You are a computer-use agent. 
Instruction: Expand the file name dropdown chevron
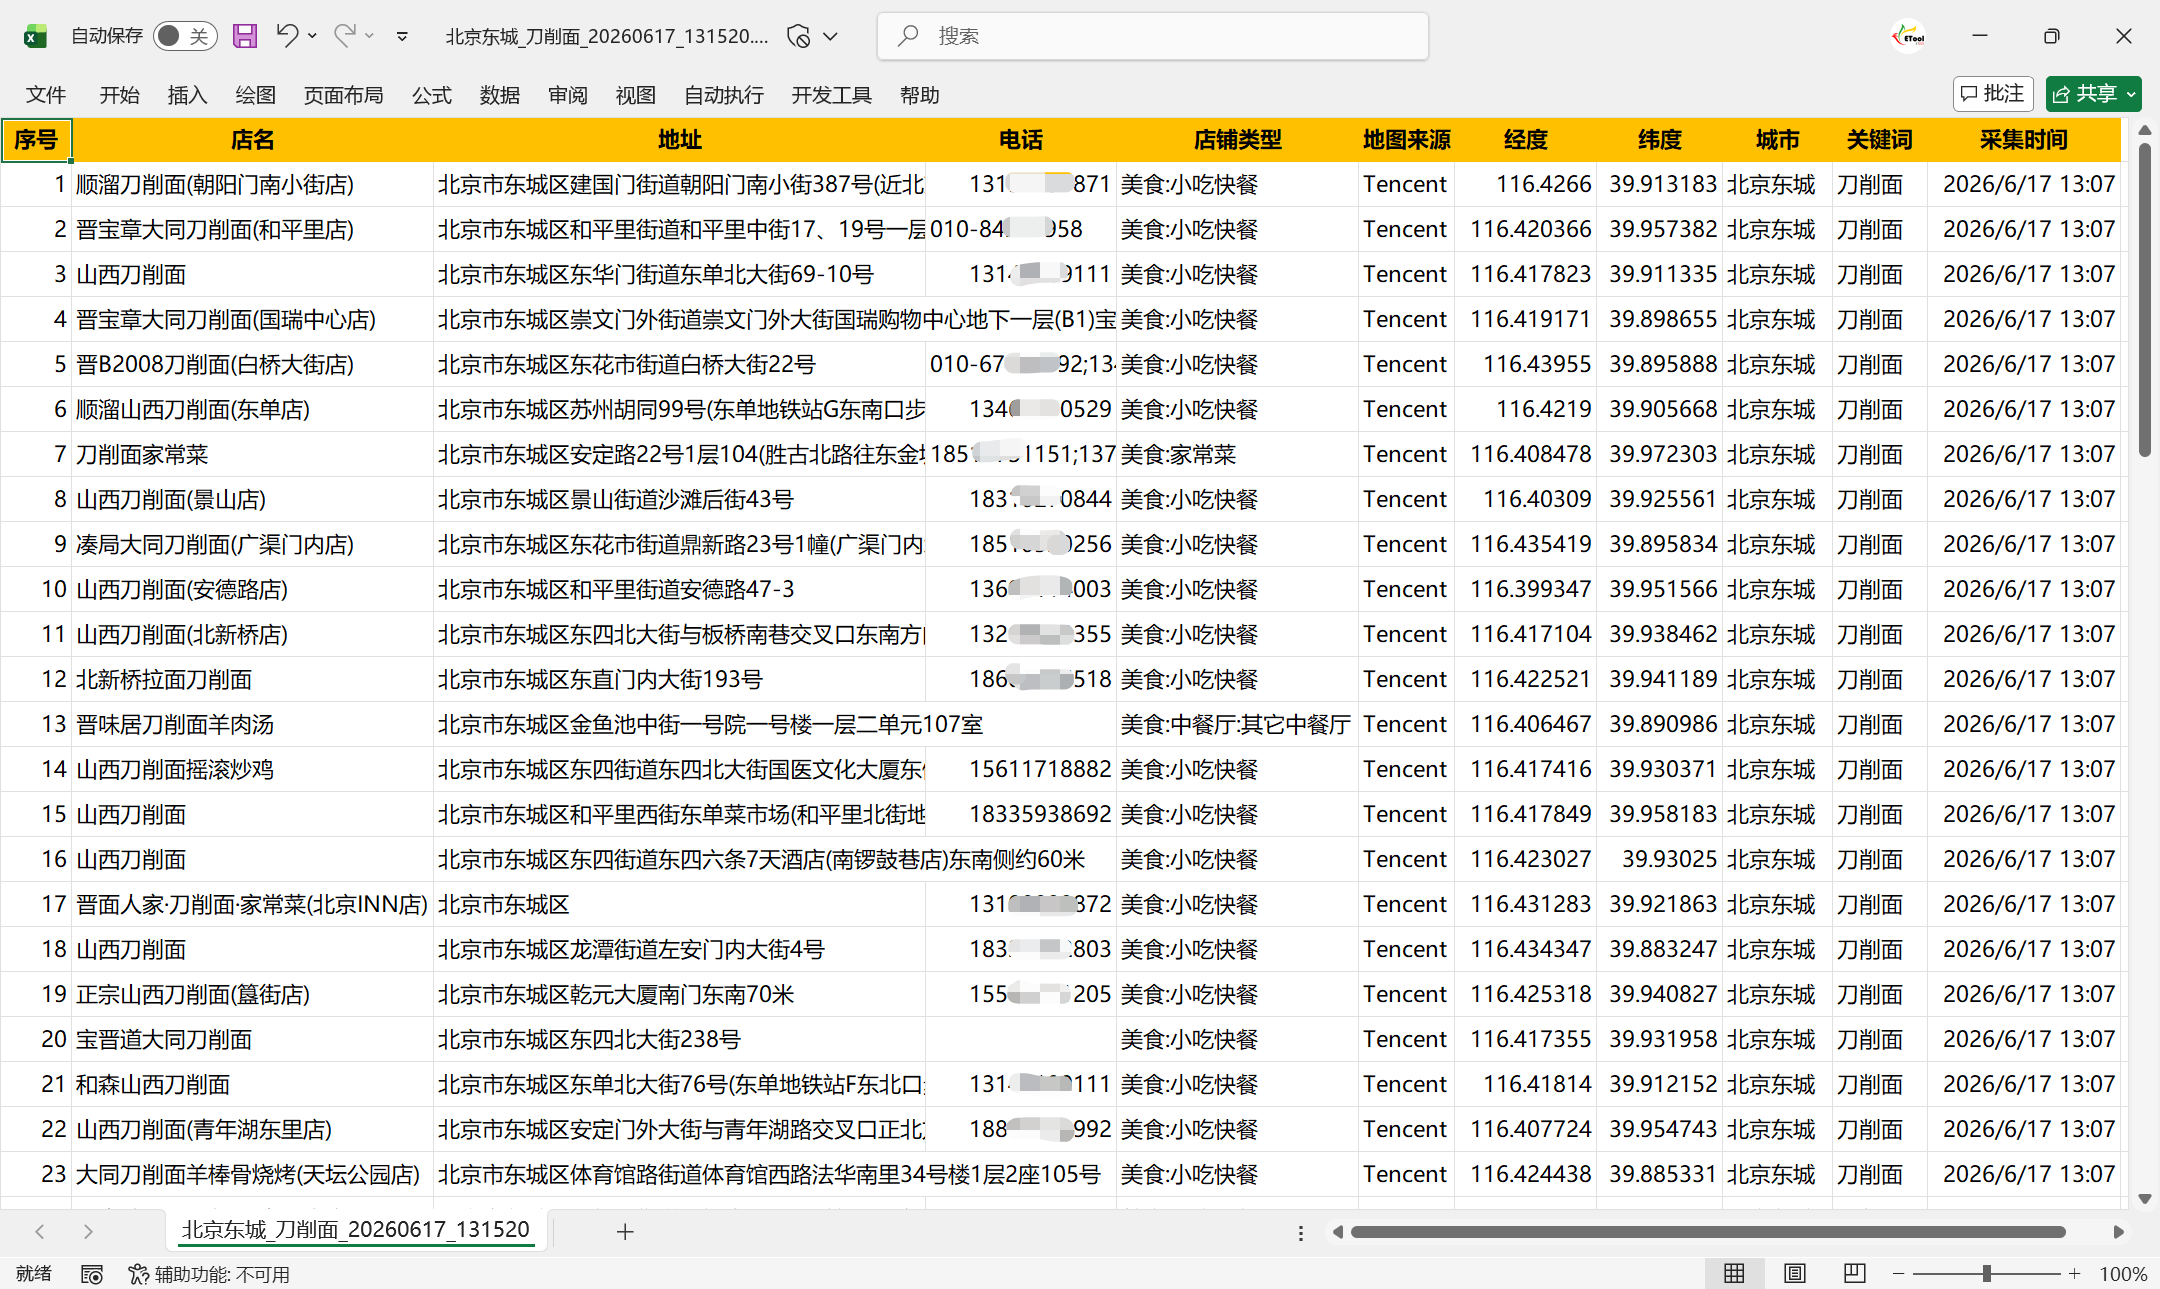point(830,36)
